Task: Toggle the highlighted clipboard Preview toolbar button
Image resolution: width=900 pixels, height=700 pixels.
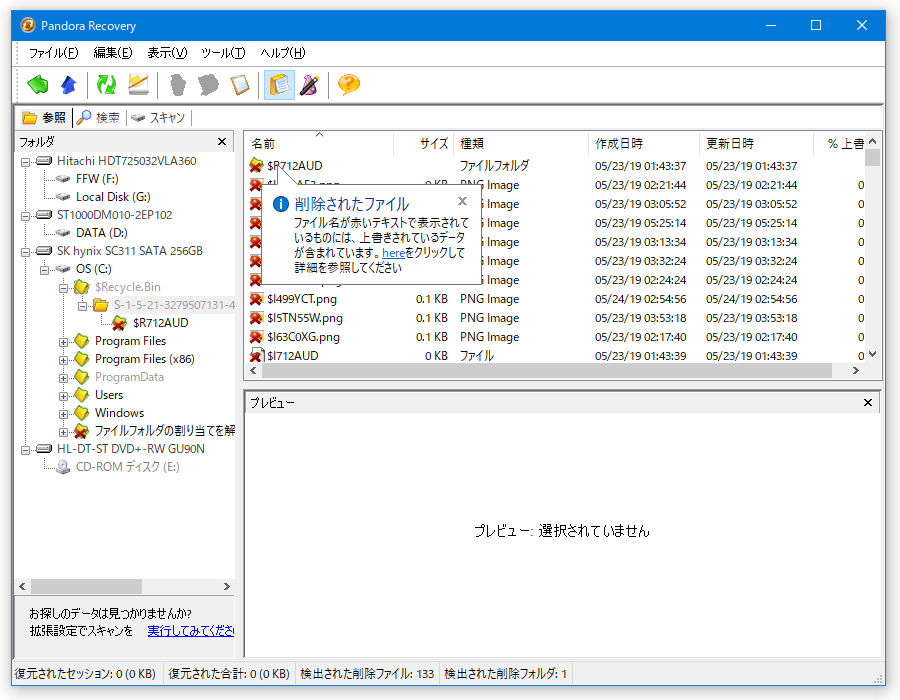Action: click(x=280, y=85)
